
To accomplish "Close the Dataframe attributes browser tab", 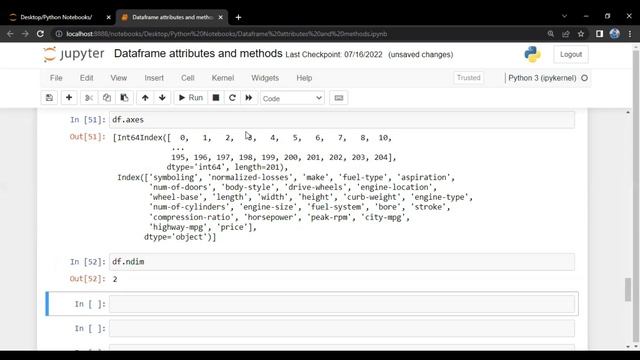I will coord(220,17).
